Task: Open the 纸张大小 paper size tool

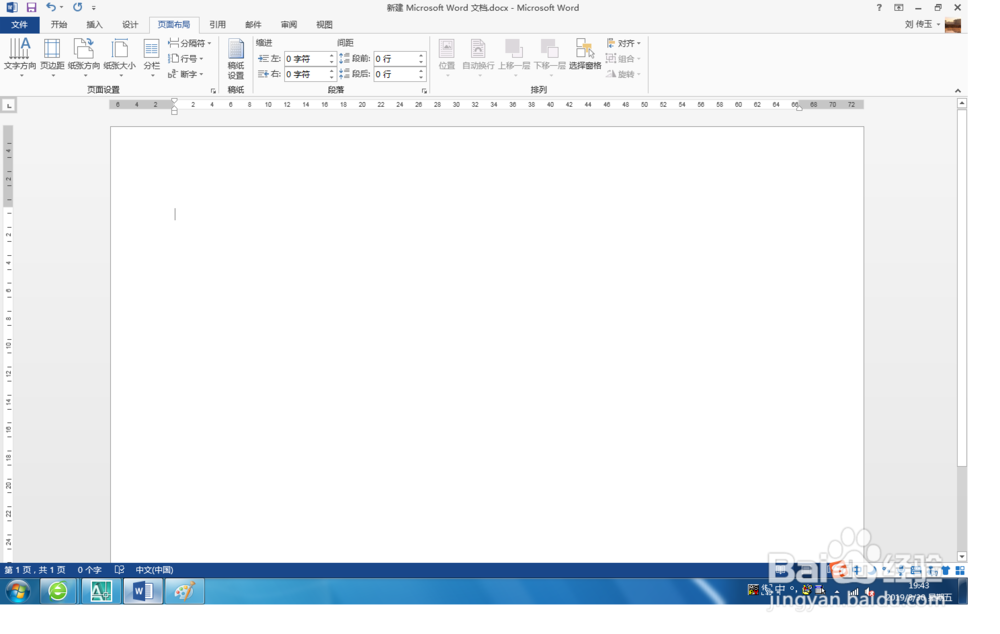Action: click(x=116, y=50)
